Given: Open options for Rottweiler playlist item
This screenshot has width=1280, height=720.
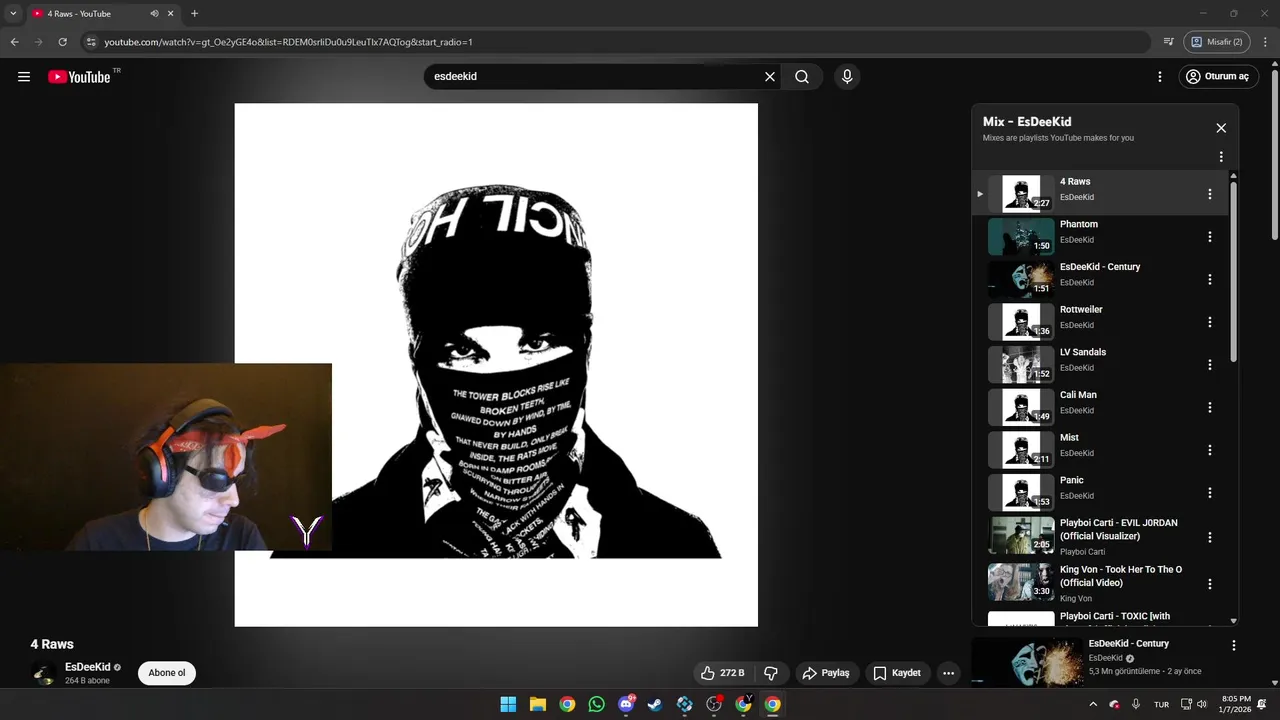Looking at the screenshot, I should pyautogui.click(x=1210, y=322).
